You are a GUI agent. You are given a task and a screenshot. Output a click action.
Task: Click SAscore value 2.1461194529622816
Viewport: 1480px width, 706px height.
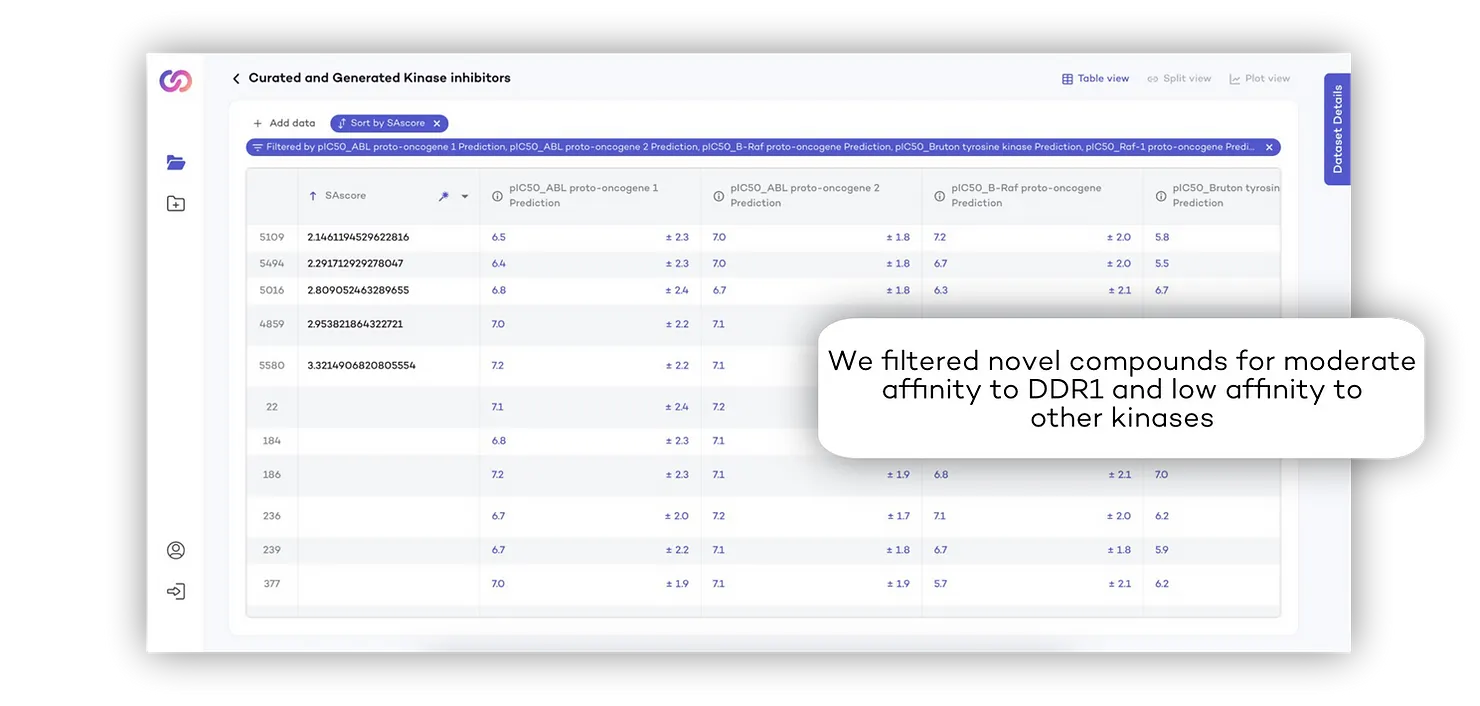point(358,237)
